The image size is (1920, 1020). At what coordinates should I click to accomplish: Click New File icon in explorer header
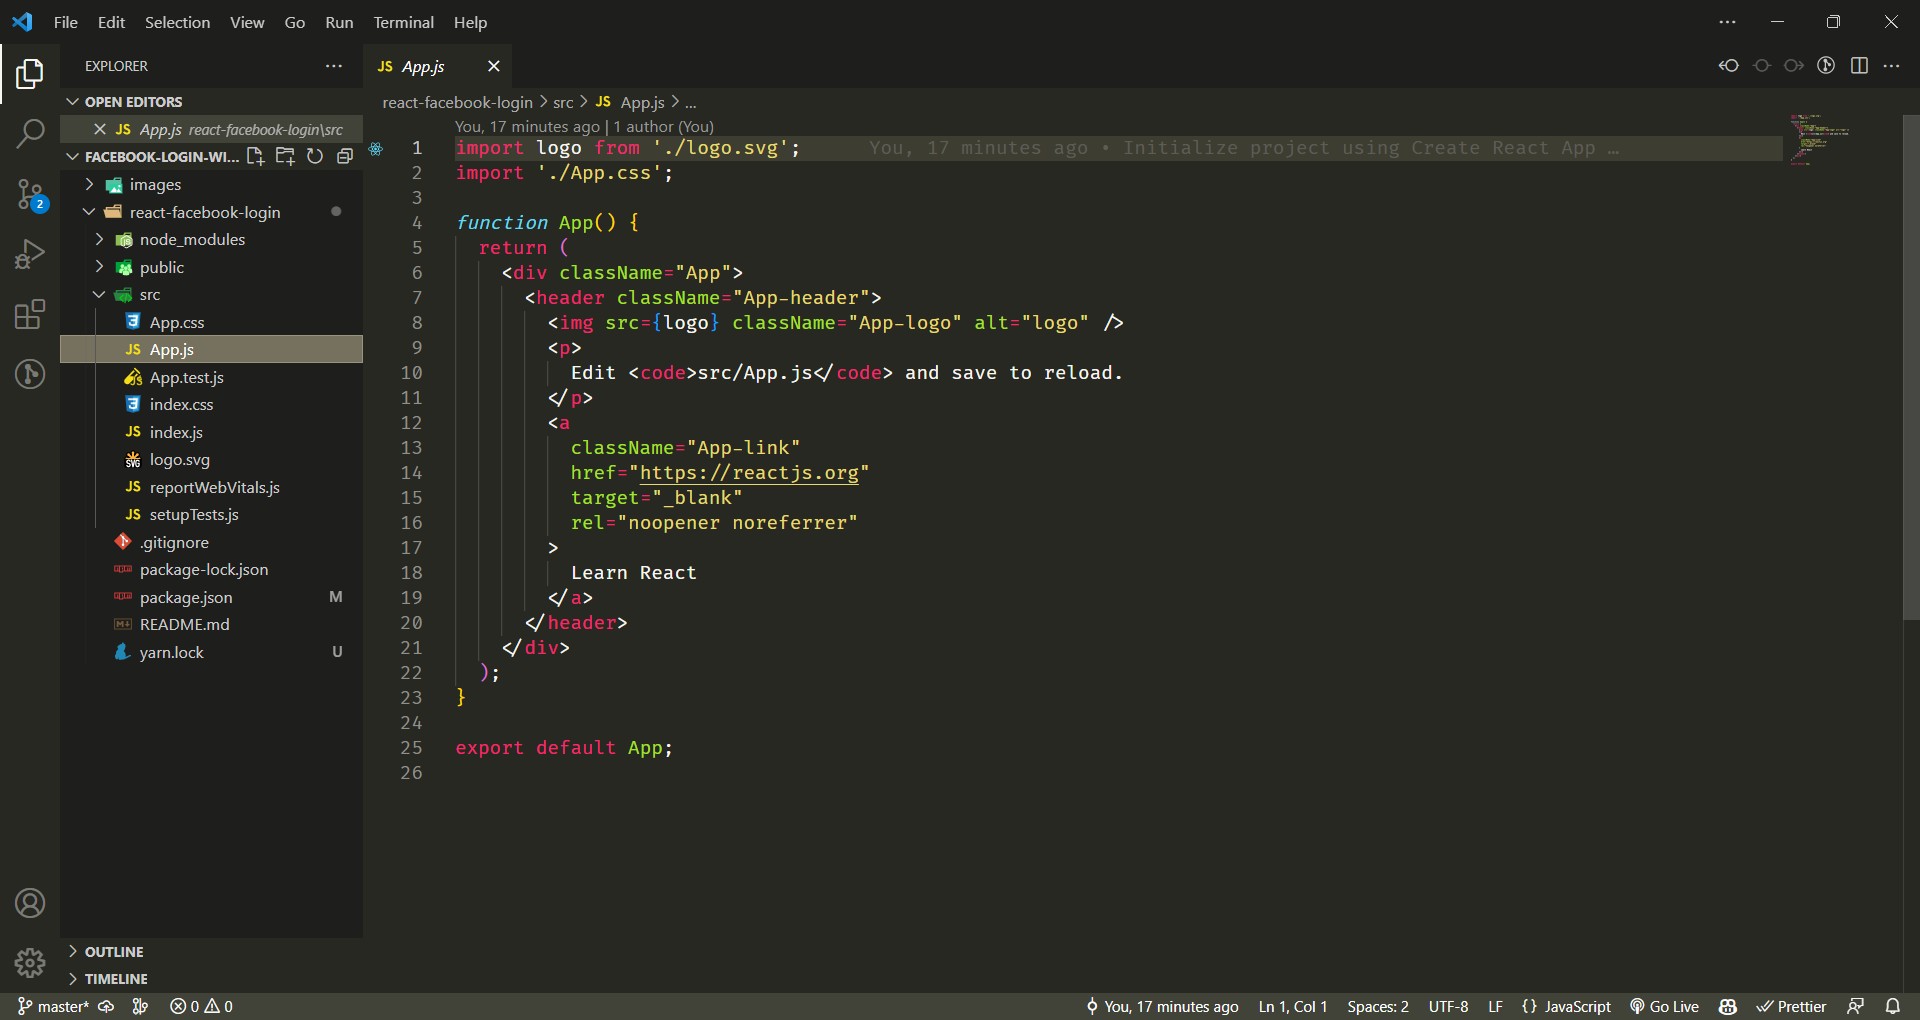[x=255, y=156]
